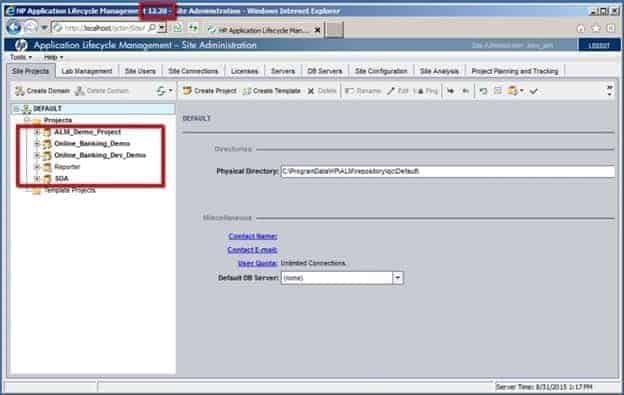Click the Contact Name link

click(x=253, y=236)
